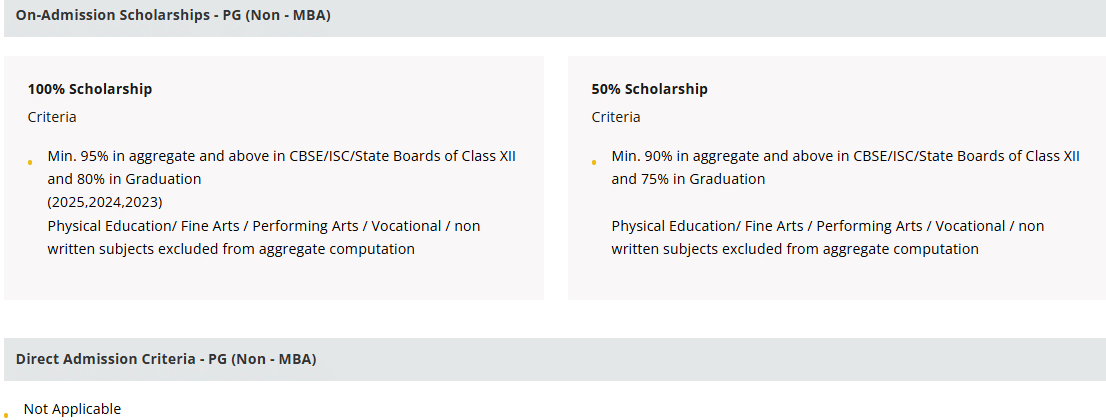1106x420 pixels.
Task: Click the yellow bullet in 50% Scholarship card
Action: point(594,162)
